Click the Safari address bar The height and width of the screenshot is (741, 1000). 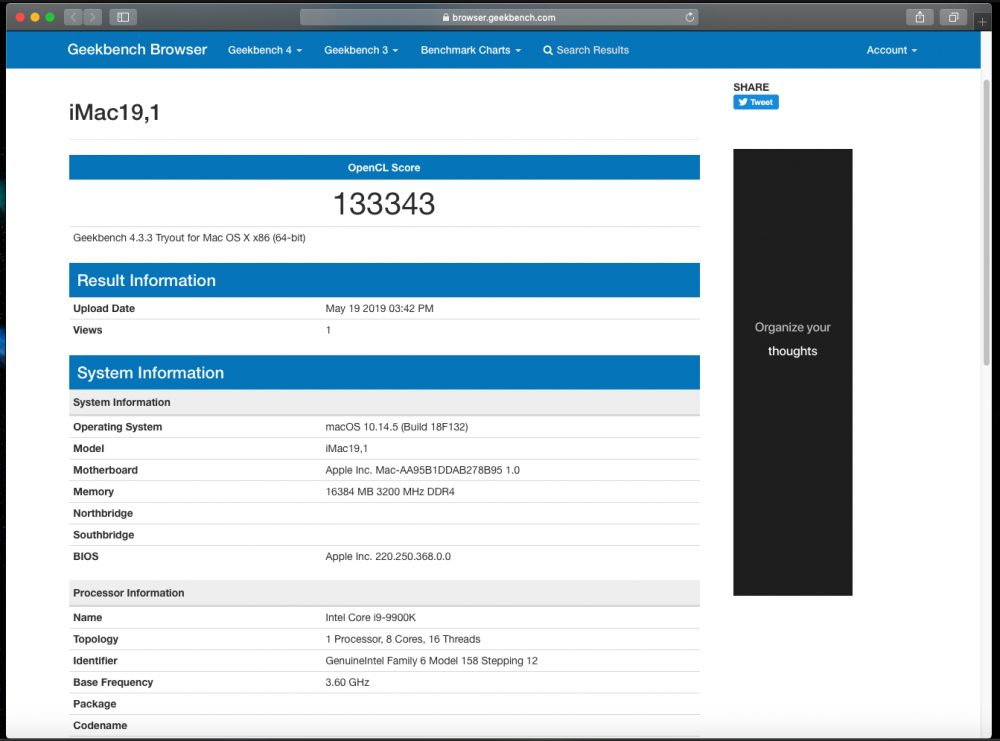click(499, 17)
